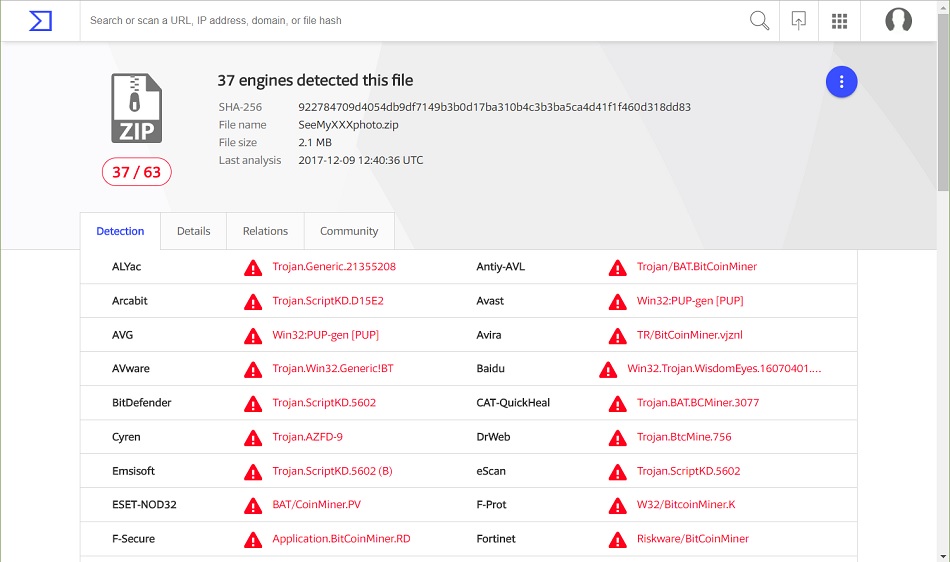Image resolution: width=950 pixels, height=562 pixels.
Task: Click TR/BitCoinMiner.vjznl detection name
Action: tap(689, 335)
